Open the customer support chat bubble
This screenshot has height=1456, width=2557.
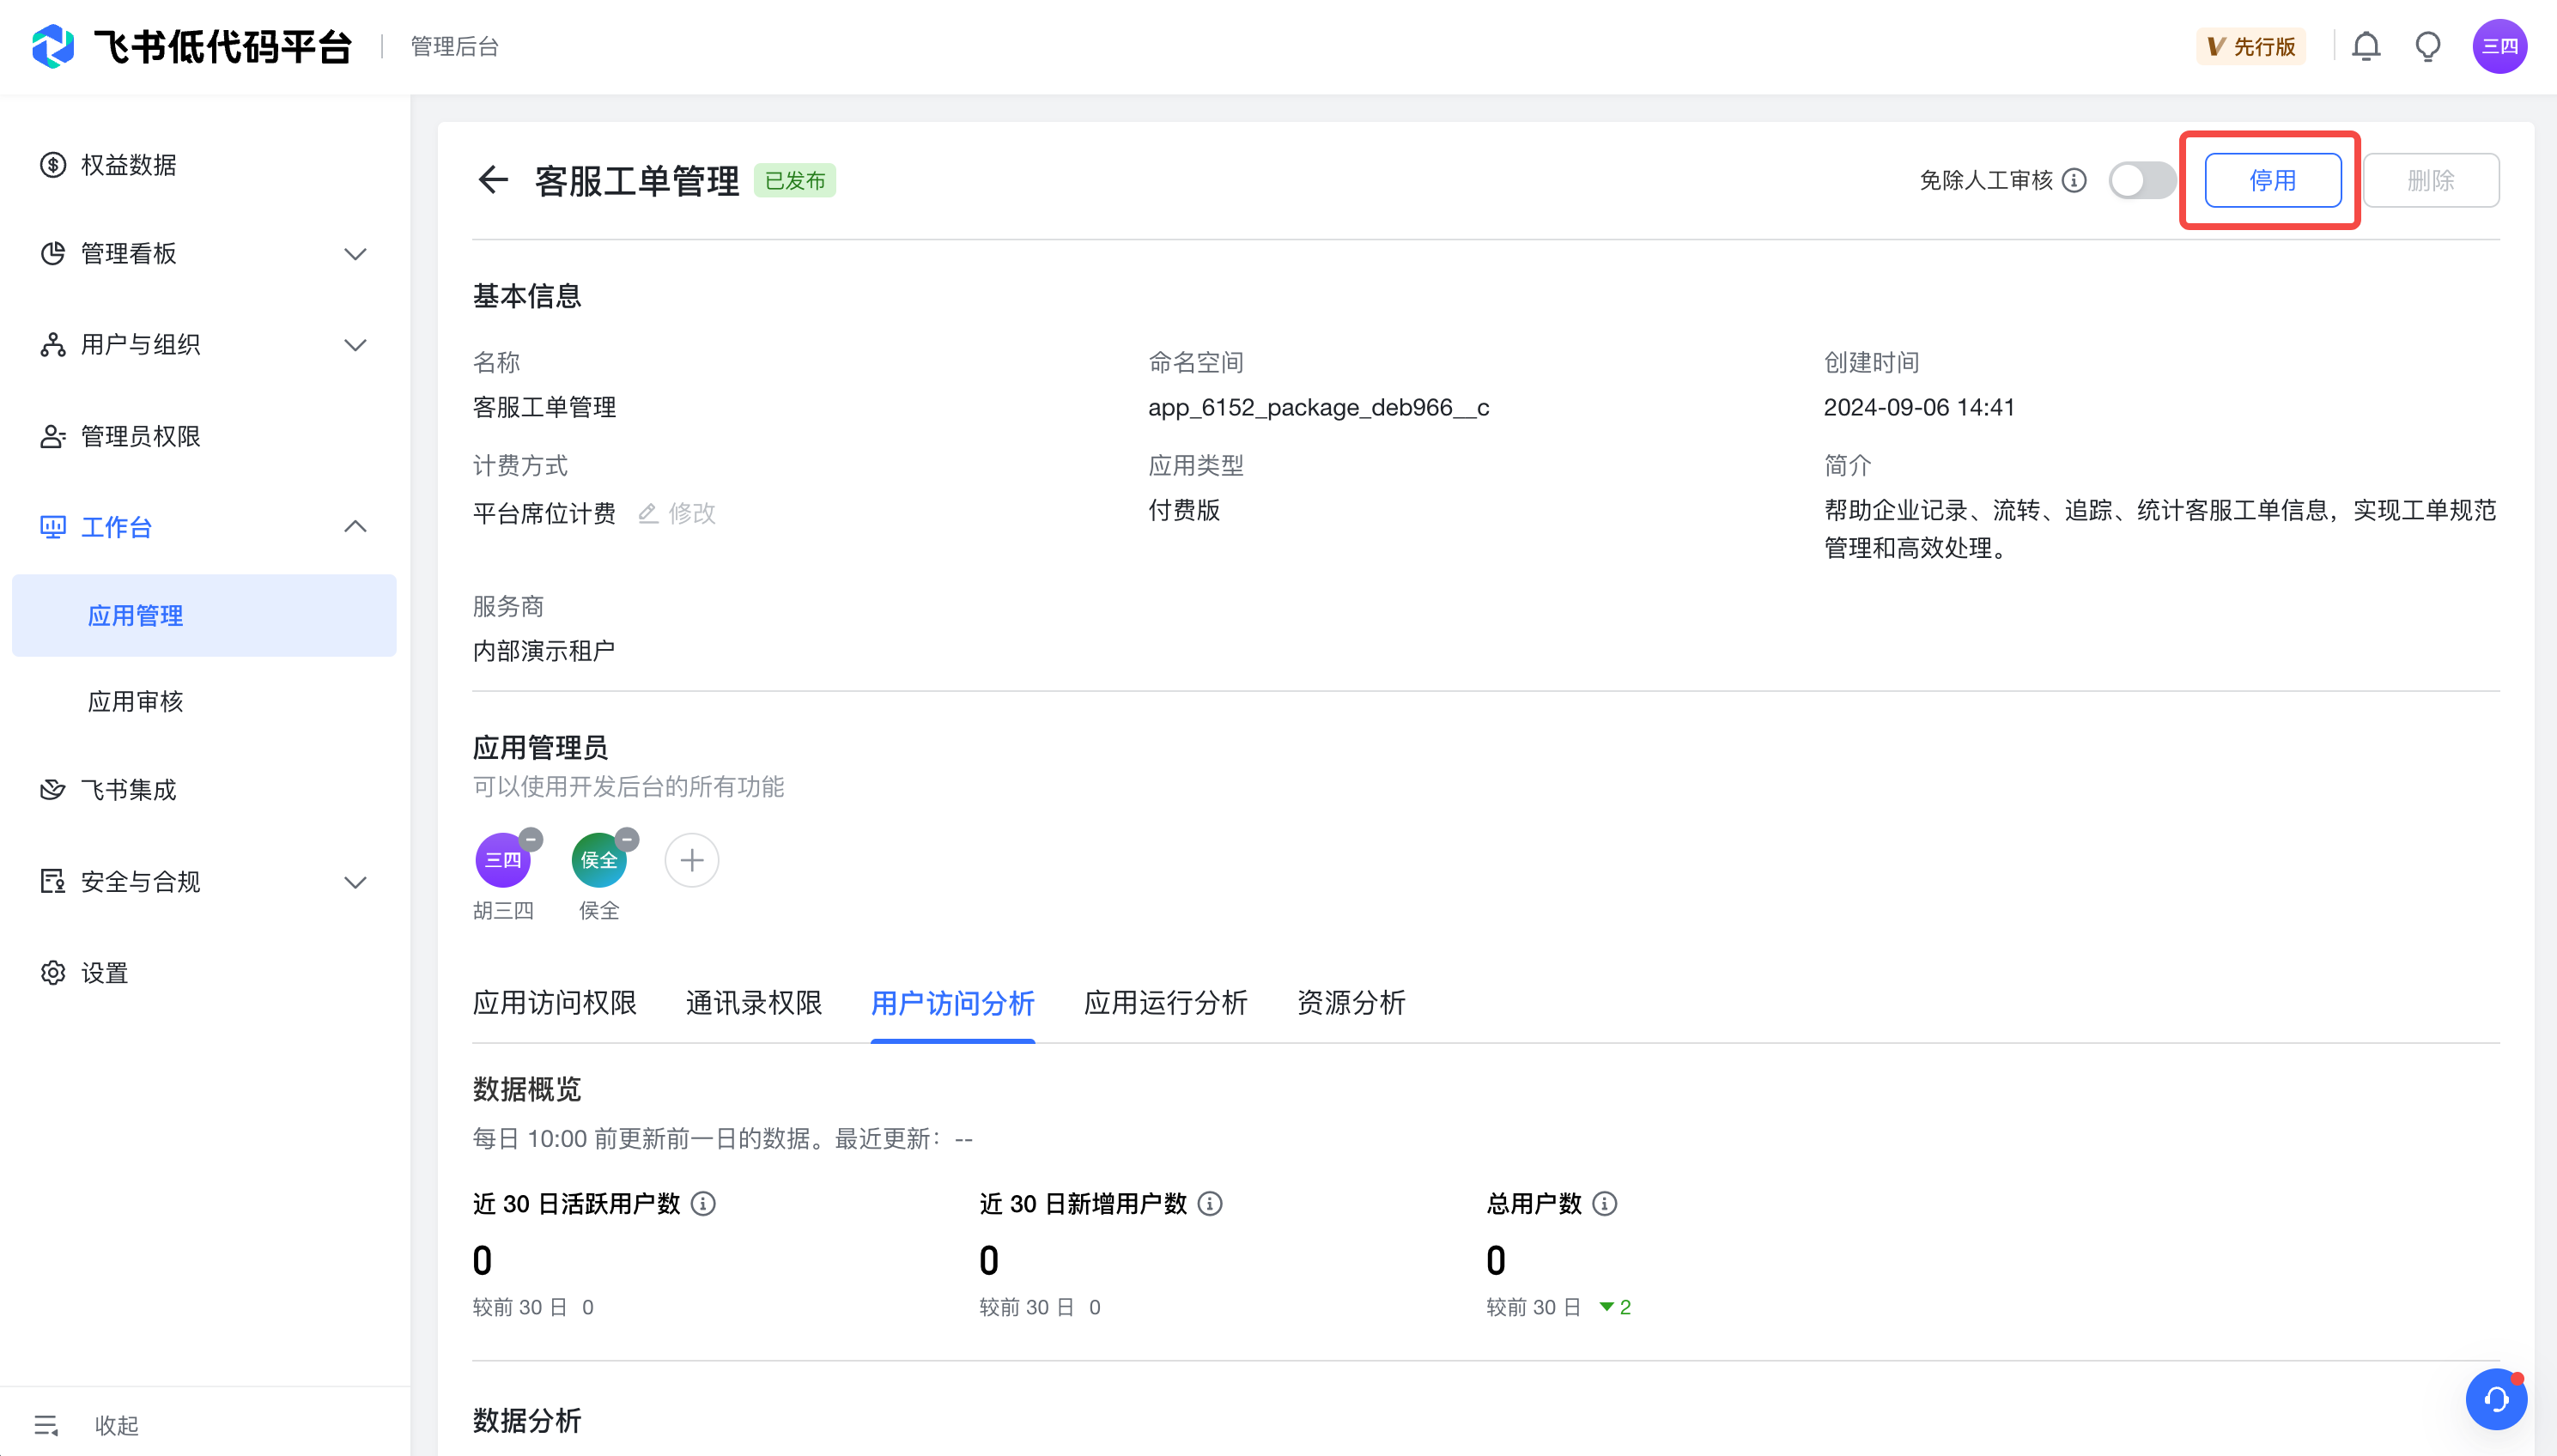(2496, 1399)
